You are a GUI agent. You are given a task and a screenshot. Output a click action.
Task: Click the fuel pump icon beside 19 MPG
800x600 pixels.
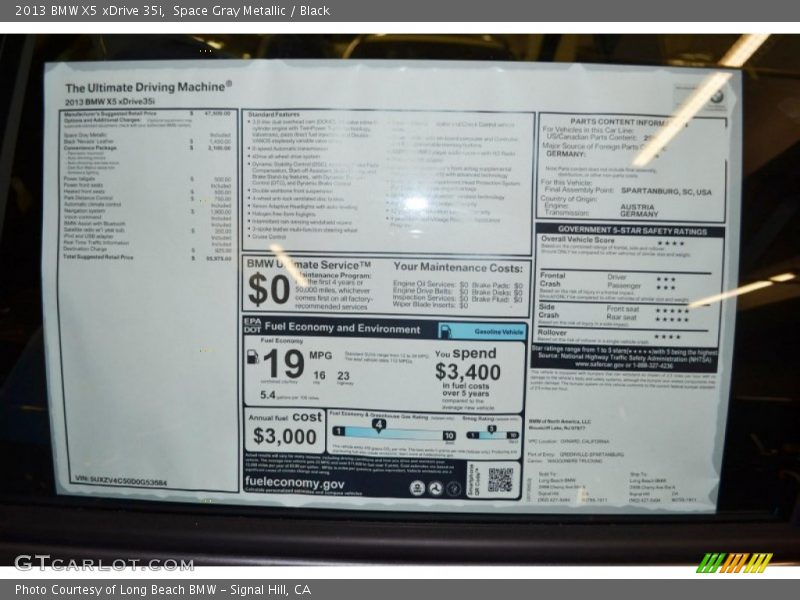click(x=253, y=357)
